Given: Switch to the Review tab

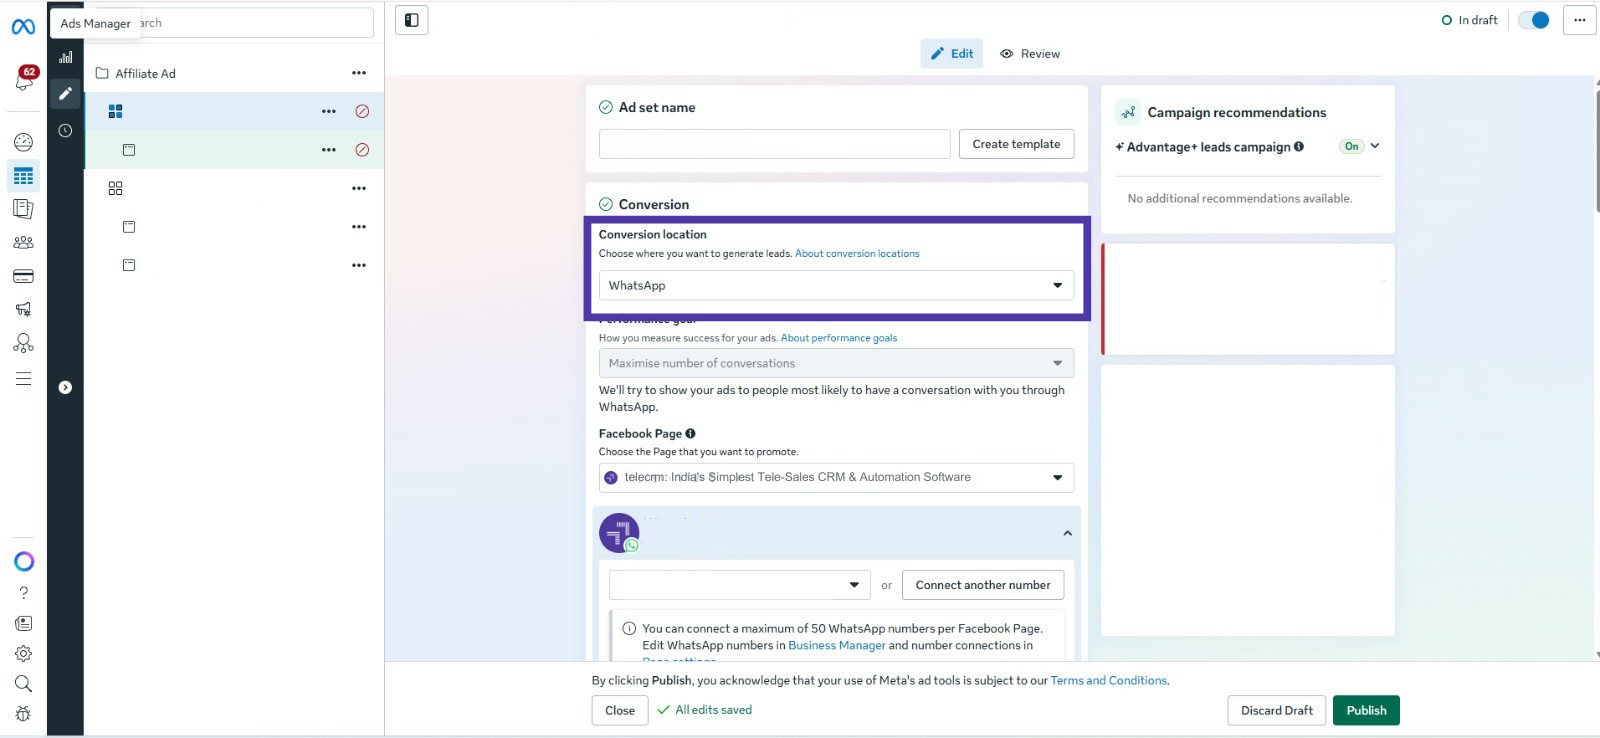Looking at the screenshot, I should click(x=1030, y=54).
